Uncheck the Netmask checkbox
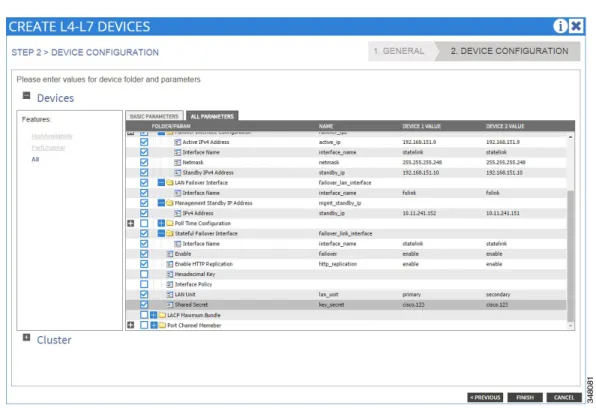The image size is (596, 414). (144, 162)
